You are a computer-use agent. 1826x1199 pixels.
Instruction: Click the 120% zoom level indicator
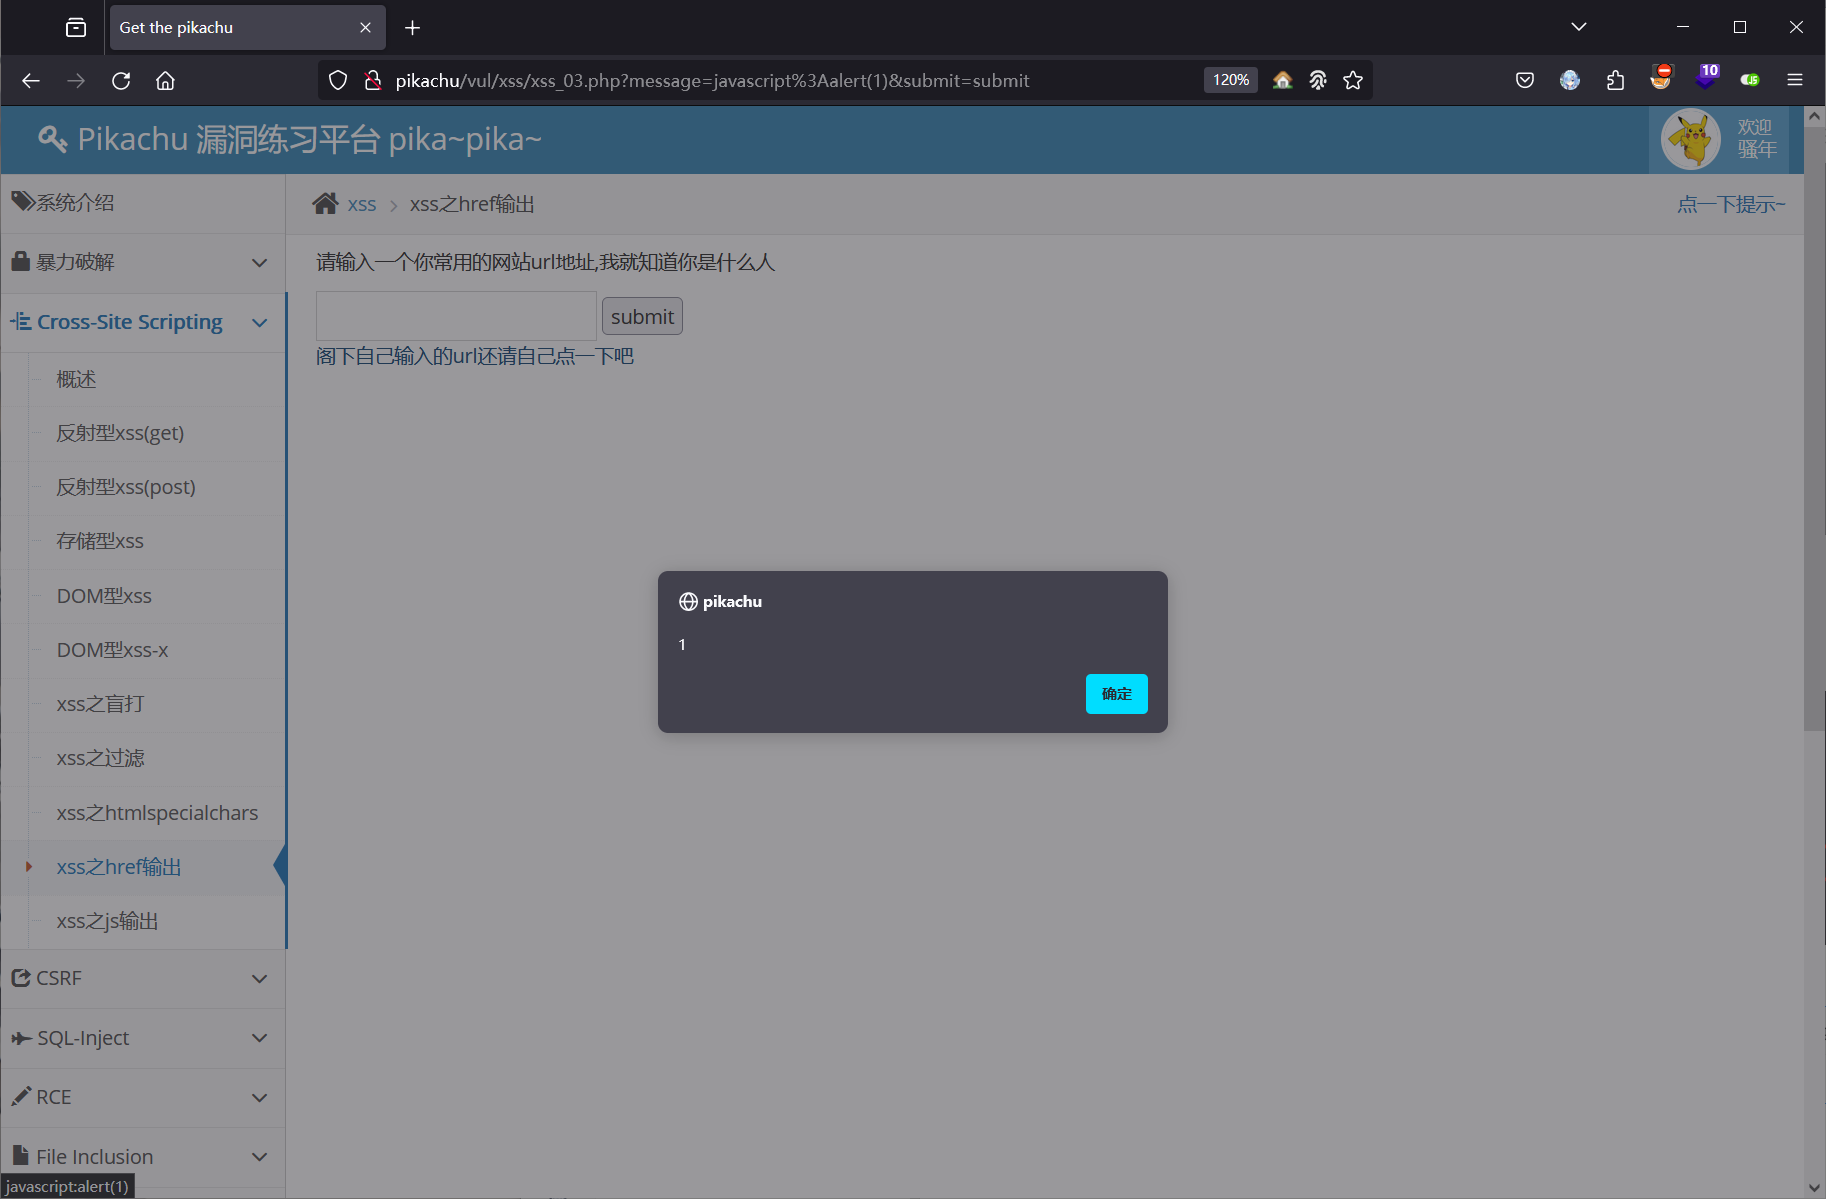click(x=1231, y=80)
